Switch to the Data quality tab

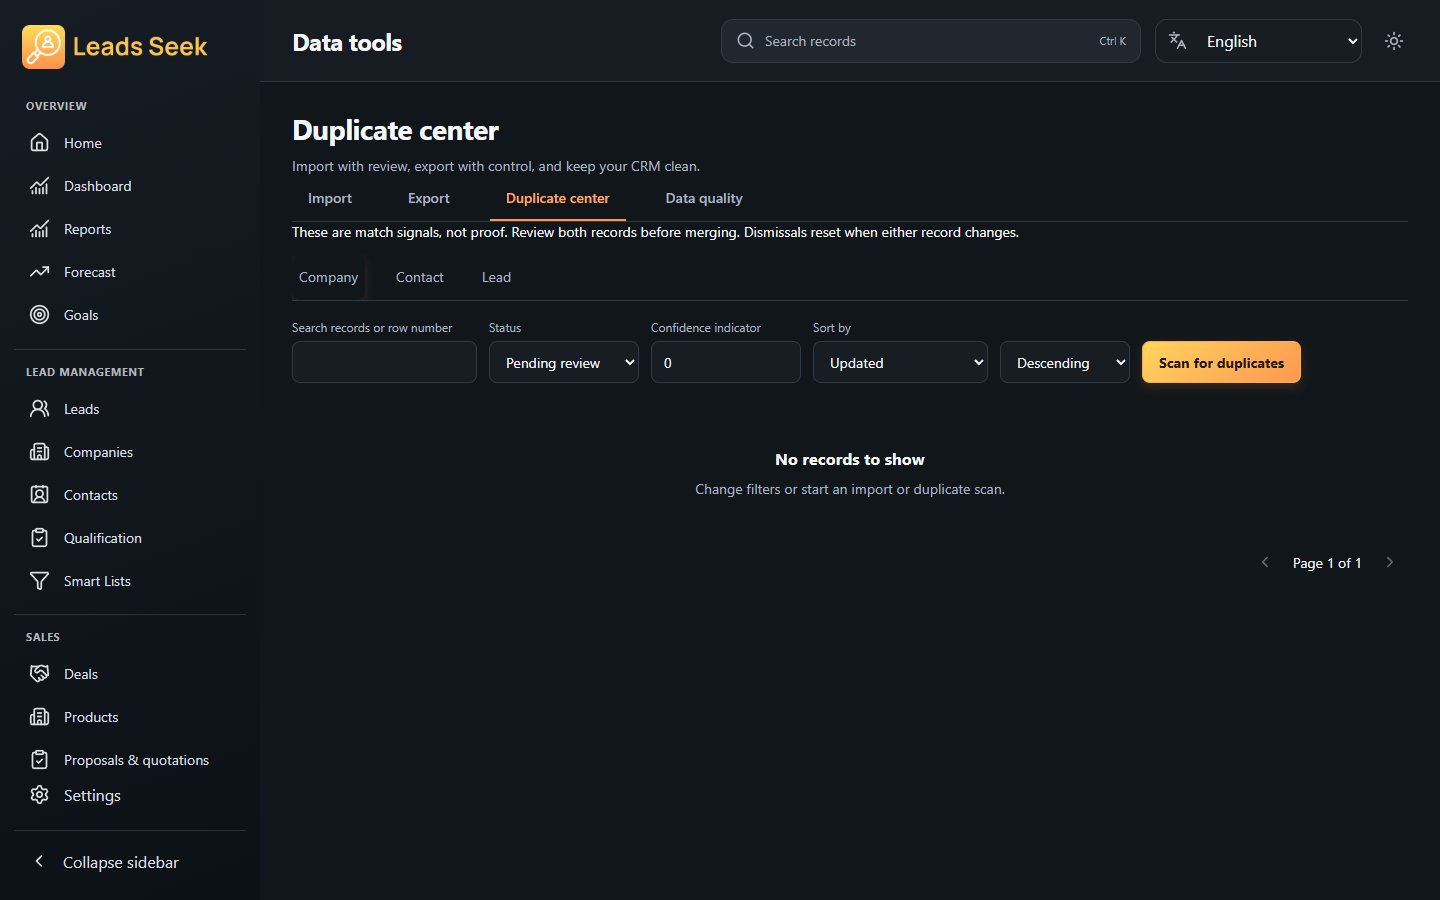point(704,198)
